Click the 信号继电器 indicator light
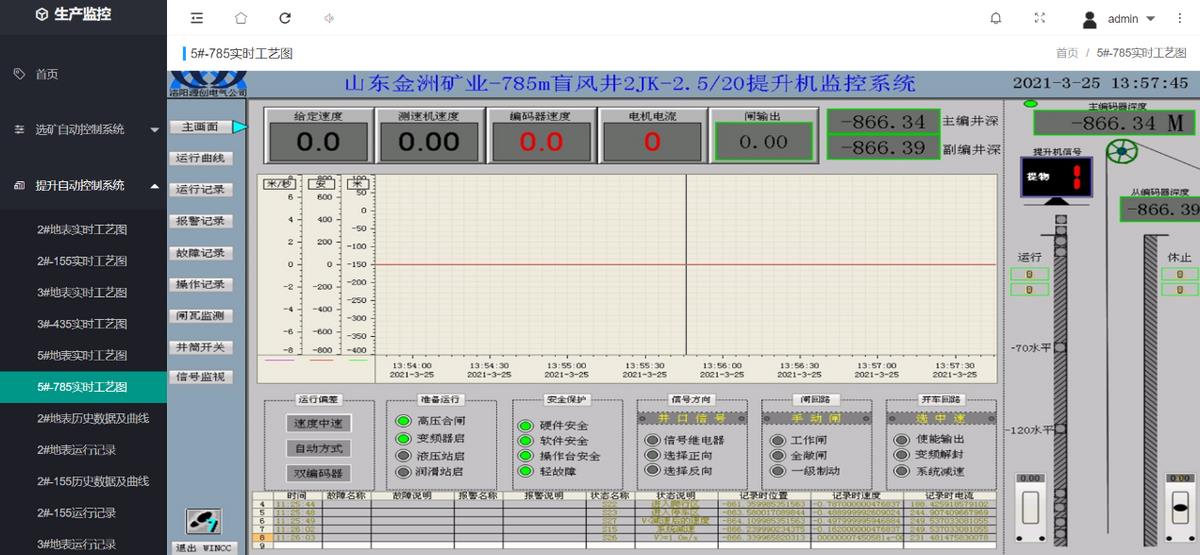The image size is (1200, 555). pos(651,440)
